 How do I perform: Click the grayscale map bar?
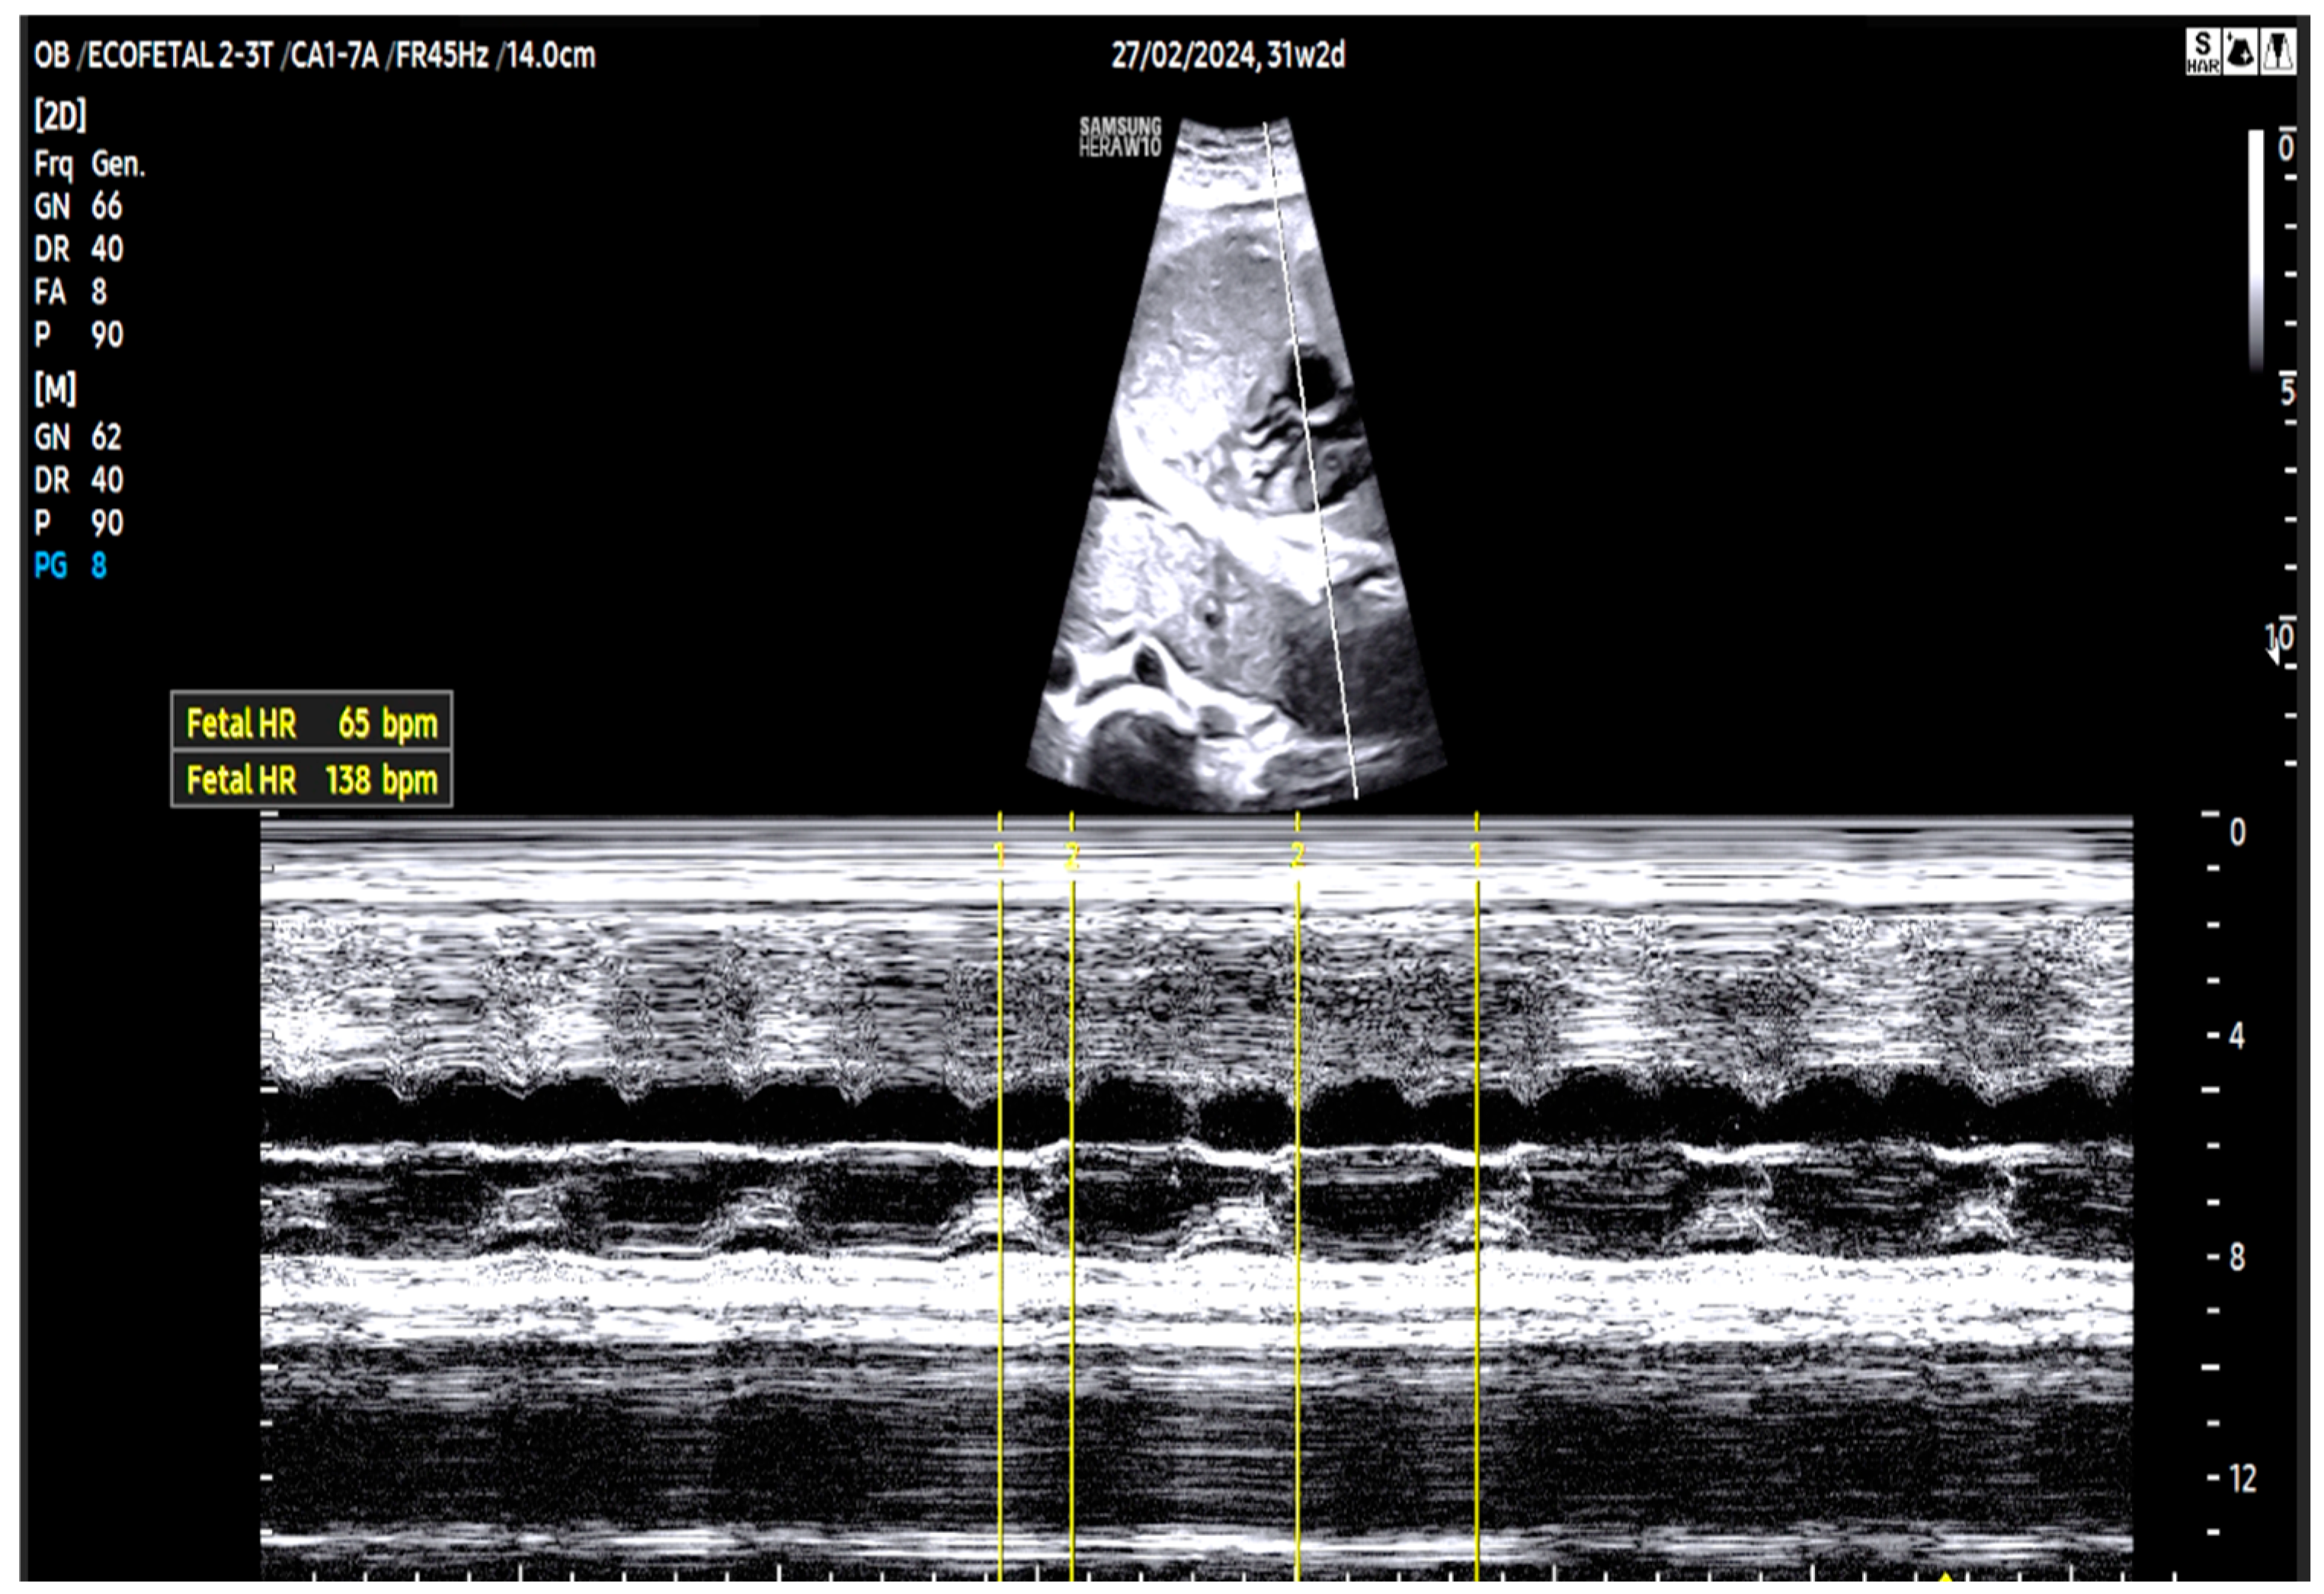2256,250
